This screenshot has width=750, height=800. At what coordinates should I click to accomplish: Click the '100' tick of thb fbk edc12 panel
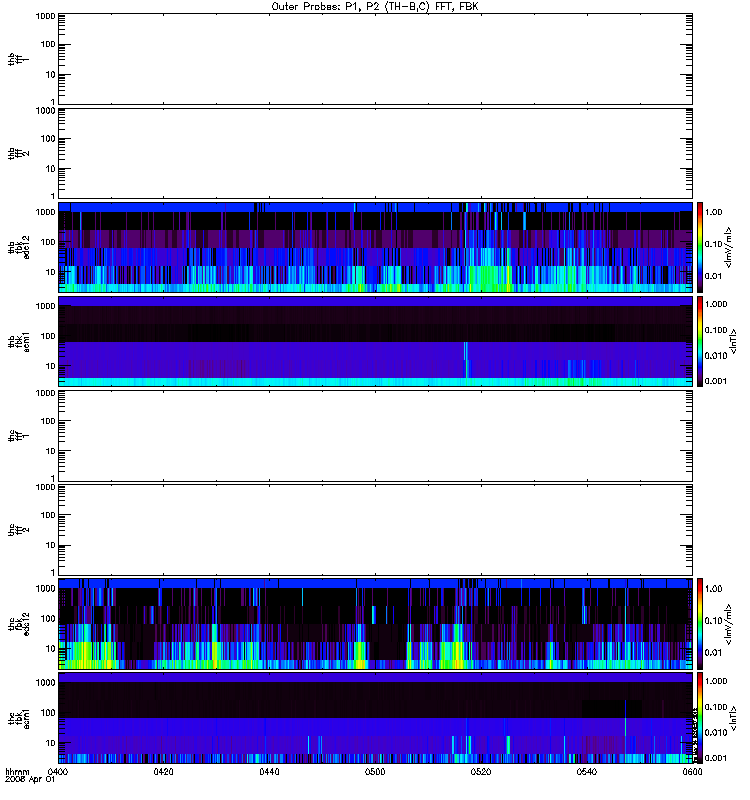[48, 242]
